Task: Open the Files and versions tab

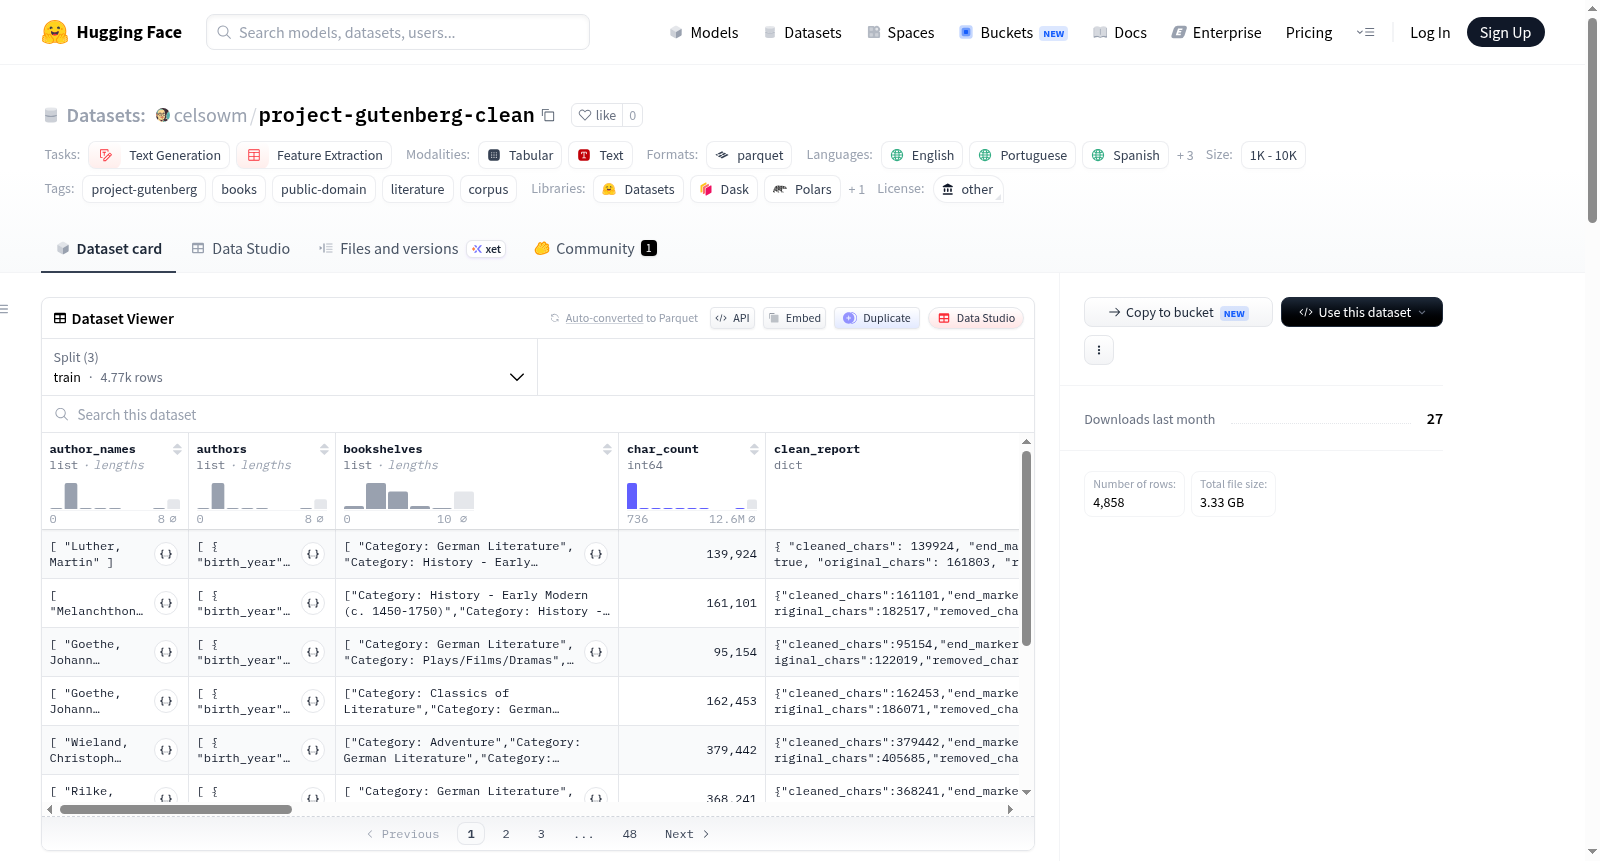Action: point(412,248)
